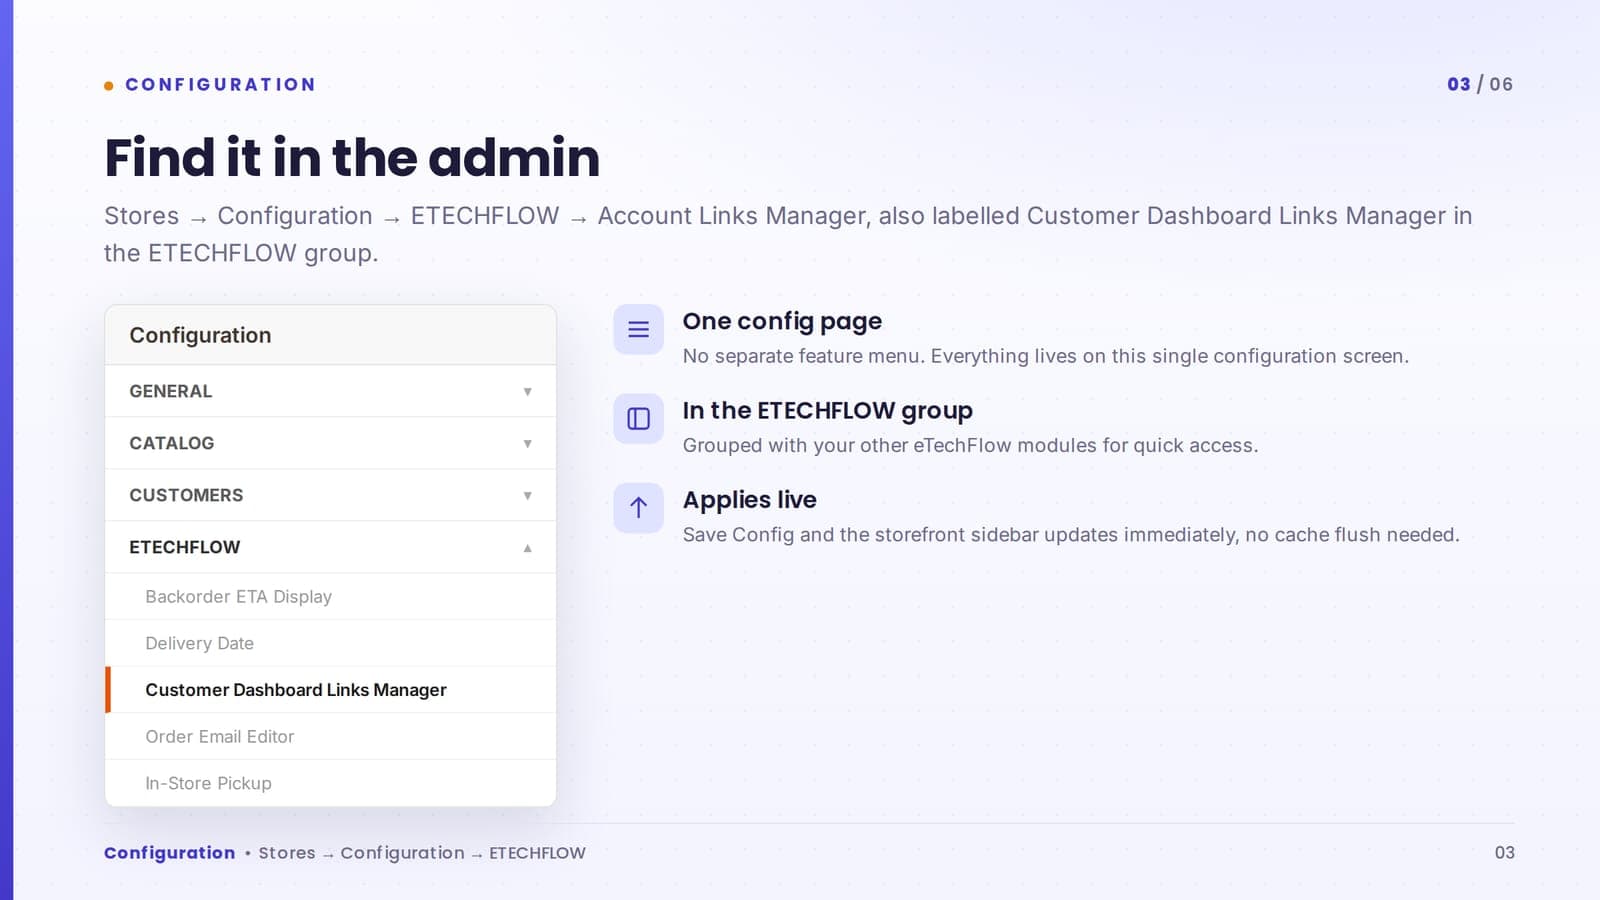Click the footer breadcrumb Stores → Configuration → ETECHFLOW

(x=422, y=853)
